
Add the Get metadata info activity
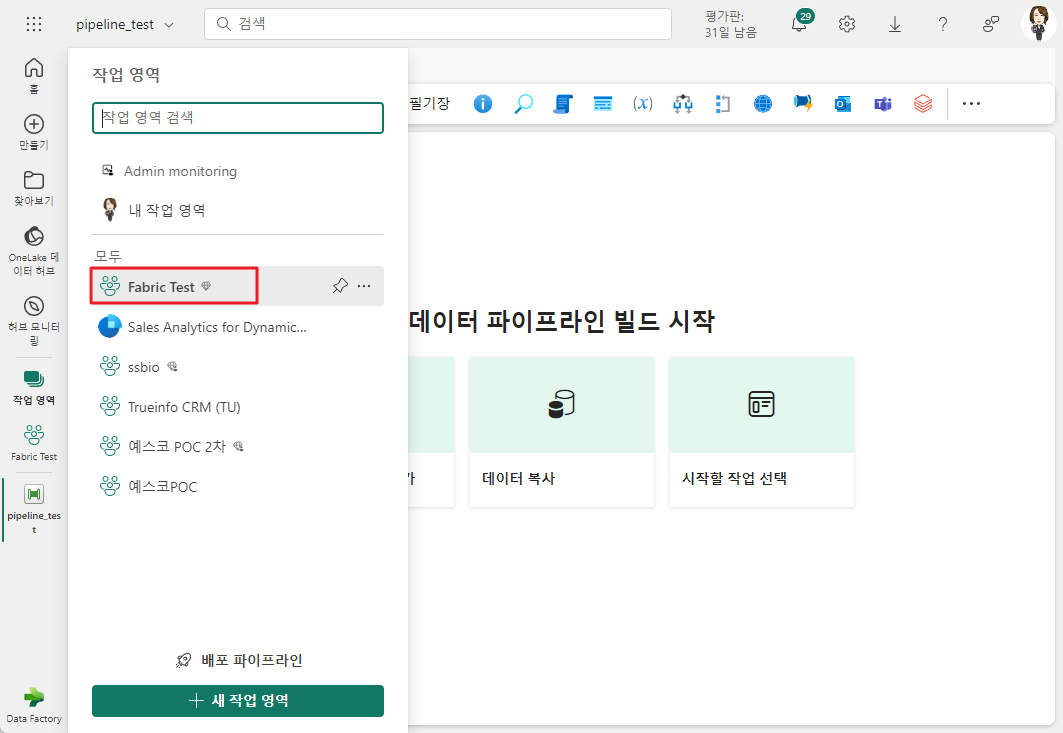pos(483,104)
